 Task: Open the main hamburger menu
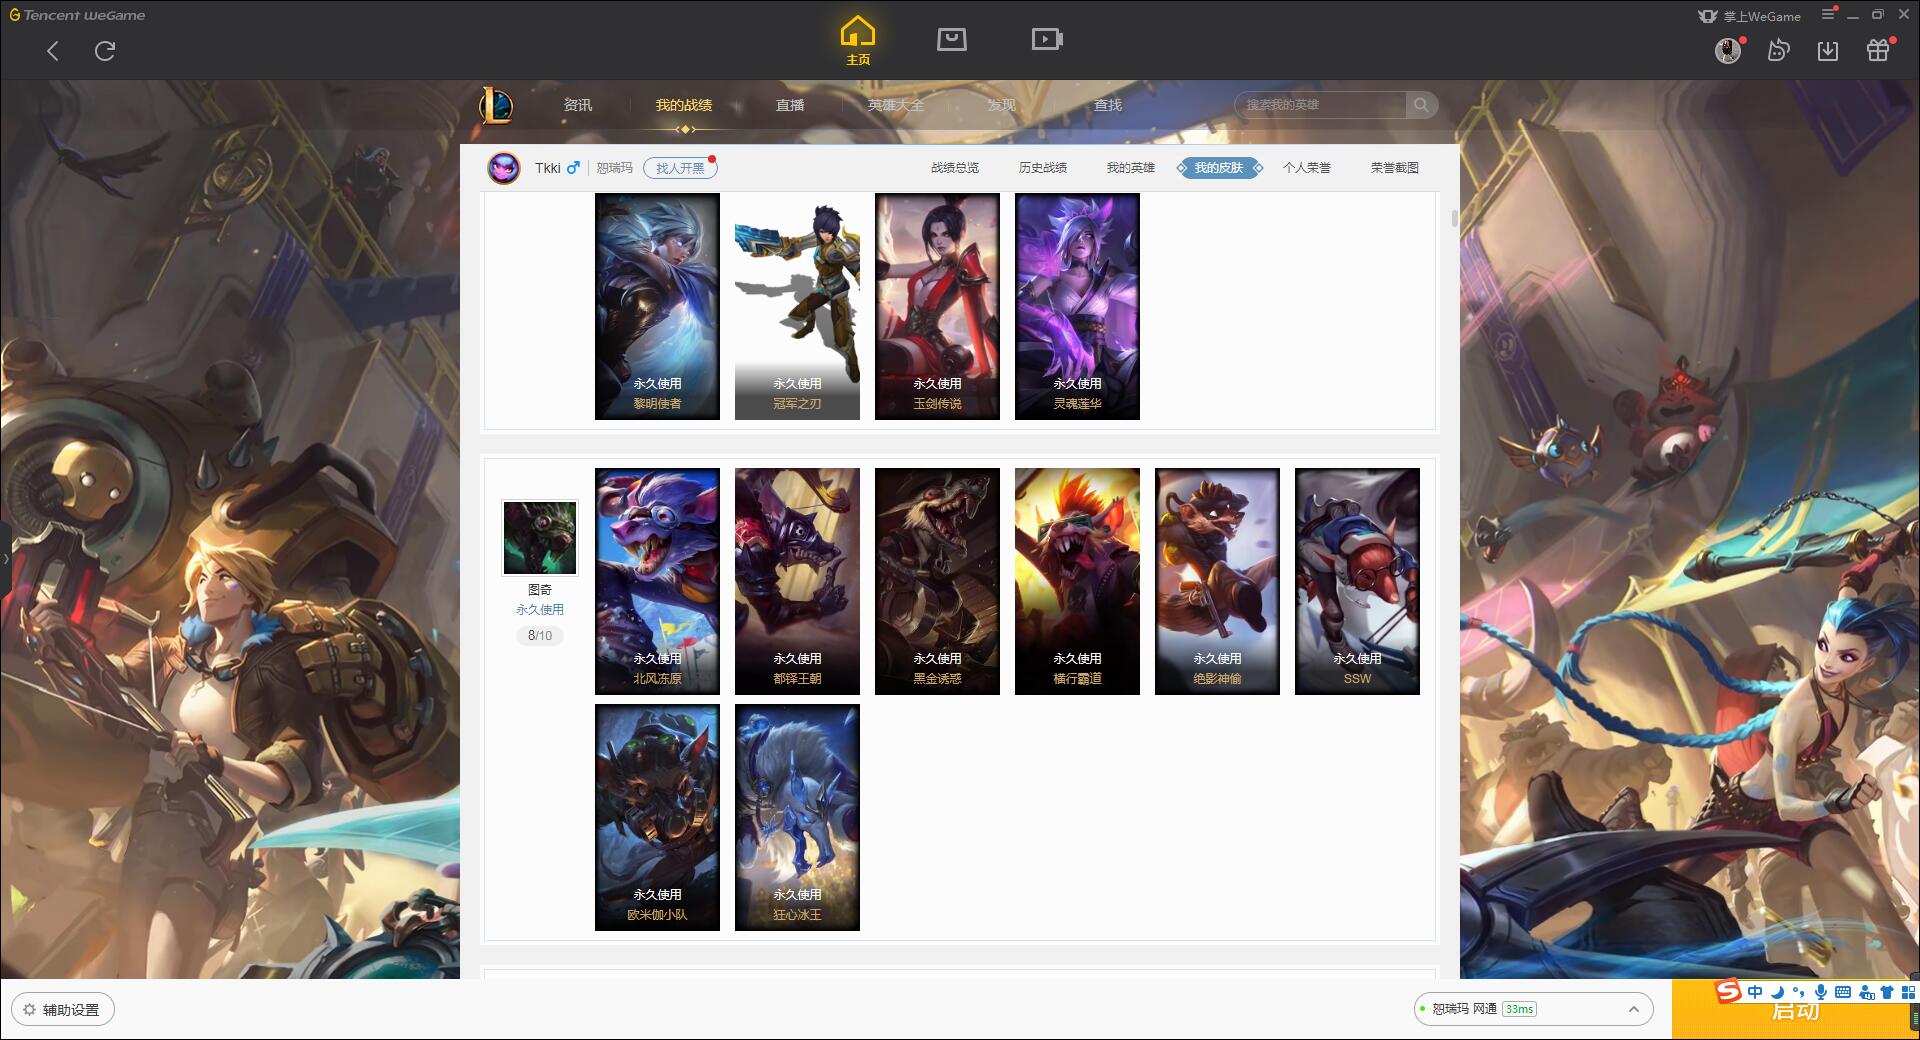tap(1828, 14)
